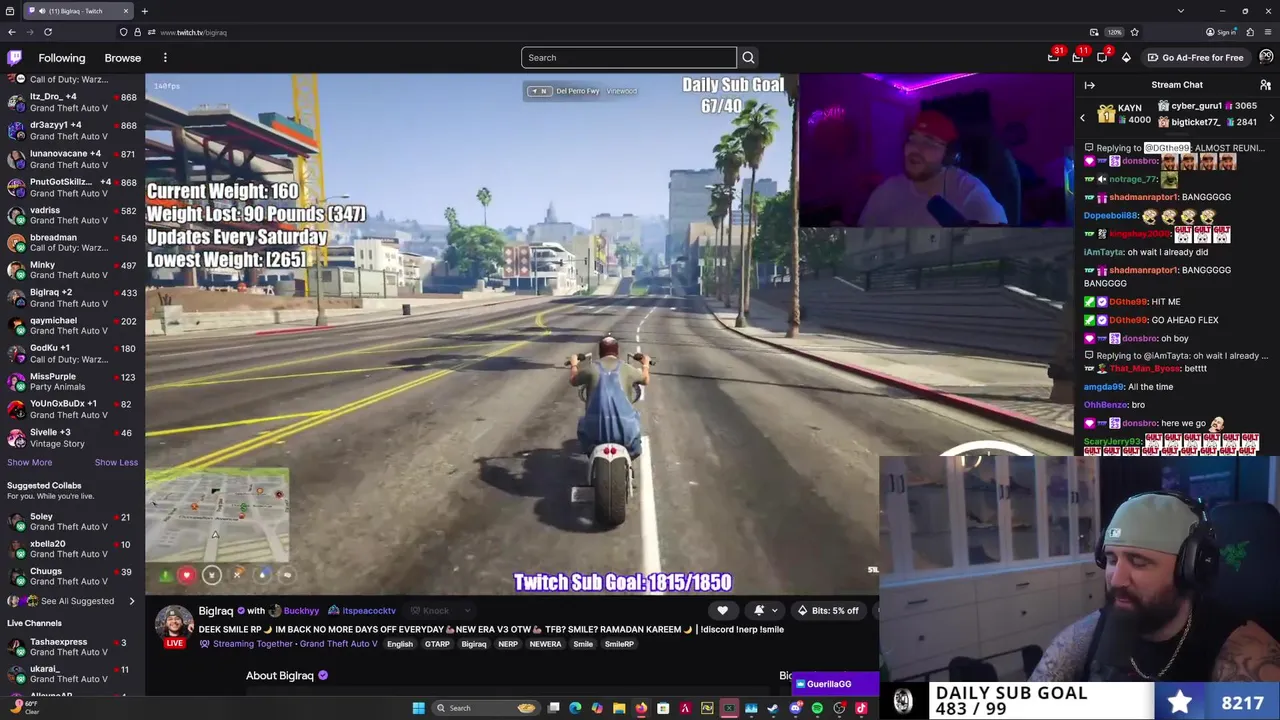Open the 120% zoom level indicator
The height and width of the screenshot is (720, 1280).
[x=1114, y=32]
